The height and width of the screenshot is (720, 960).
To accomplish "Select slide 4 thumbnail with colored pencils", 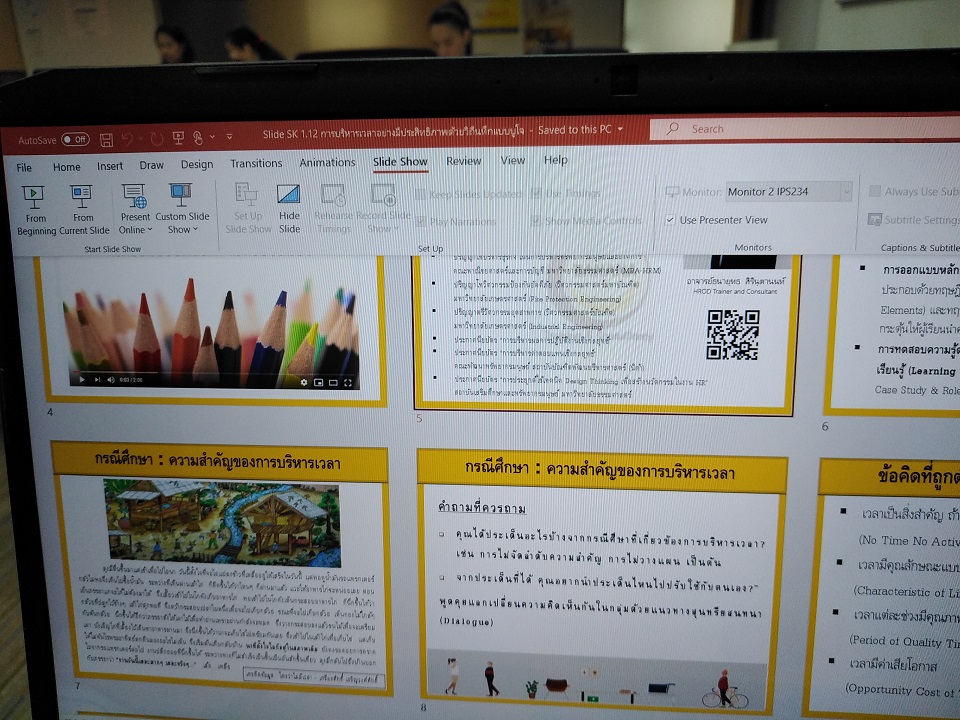I will point(212,330).
